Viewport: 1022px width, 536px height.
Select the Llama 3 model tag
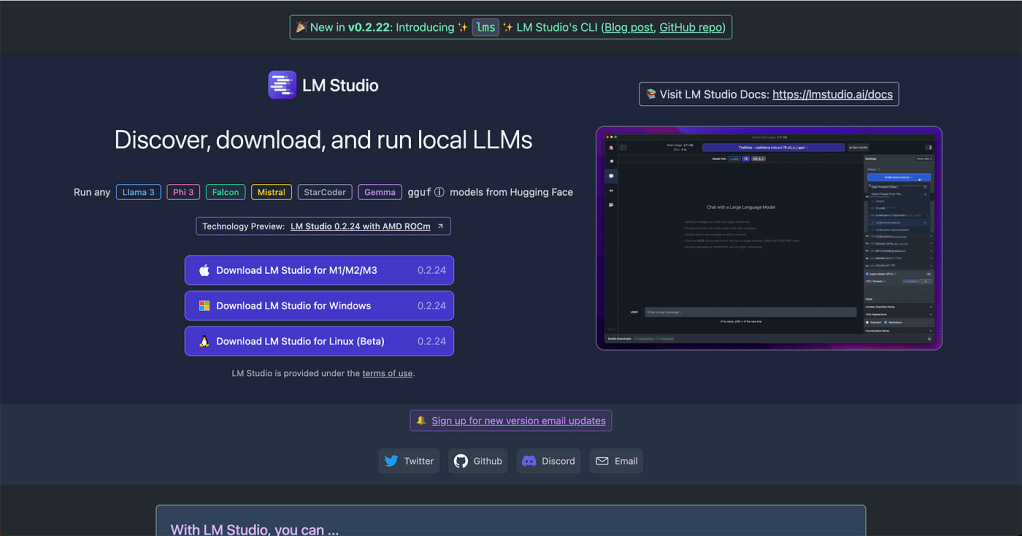click(x=138, y=192)
